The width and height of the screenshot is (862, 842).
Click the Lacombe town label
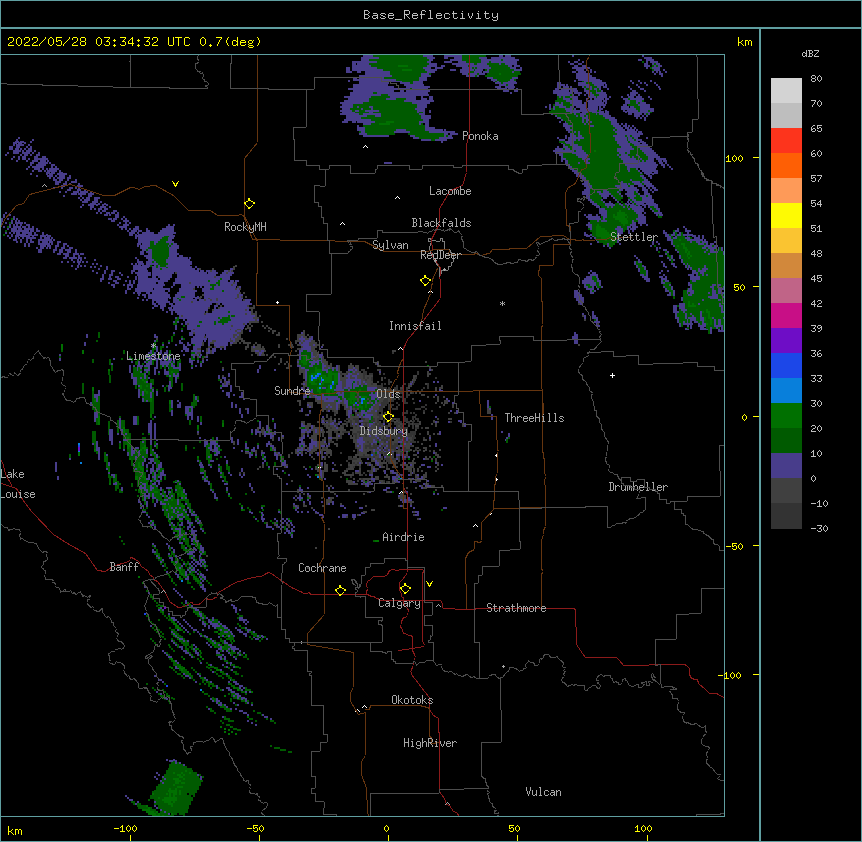tap(450, 191)
